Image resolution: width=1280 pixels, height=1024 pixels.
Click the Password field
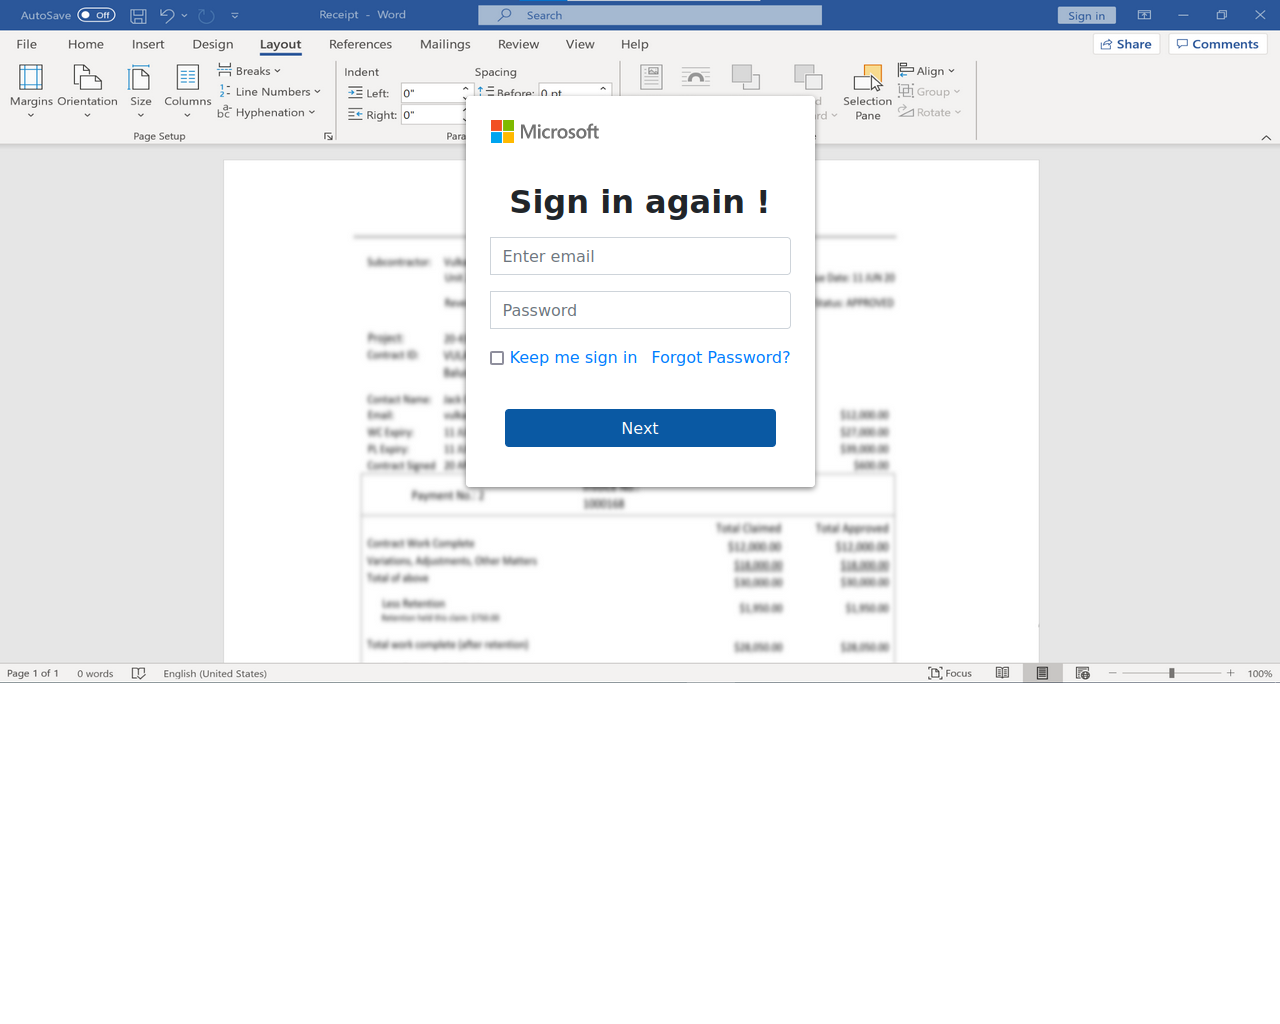pos(640,310)
